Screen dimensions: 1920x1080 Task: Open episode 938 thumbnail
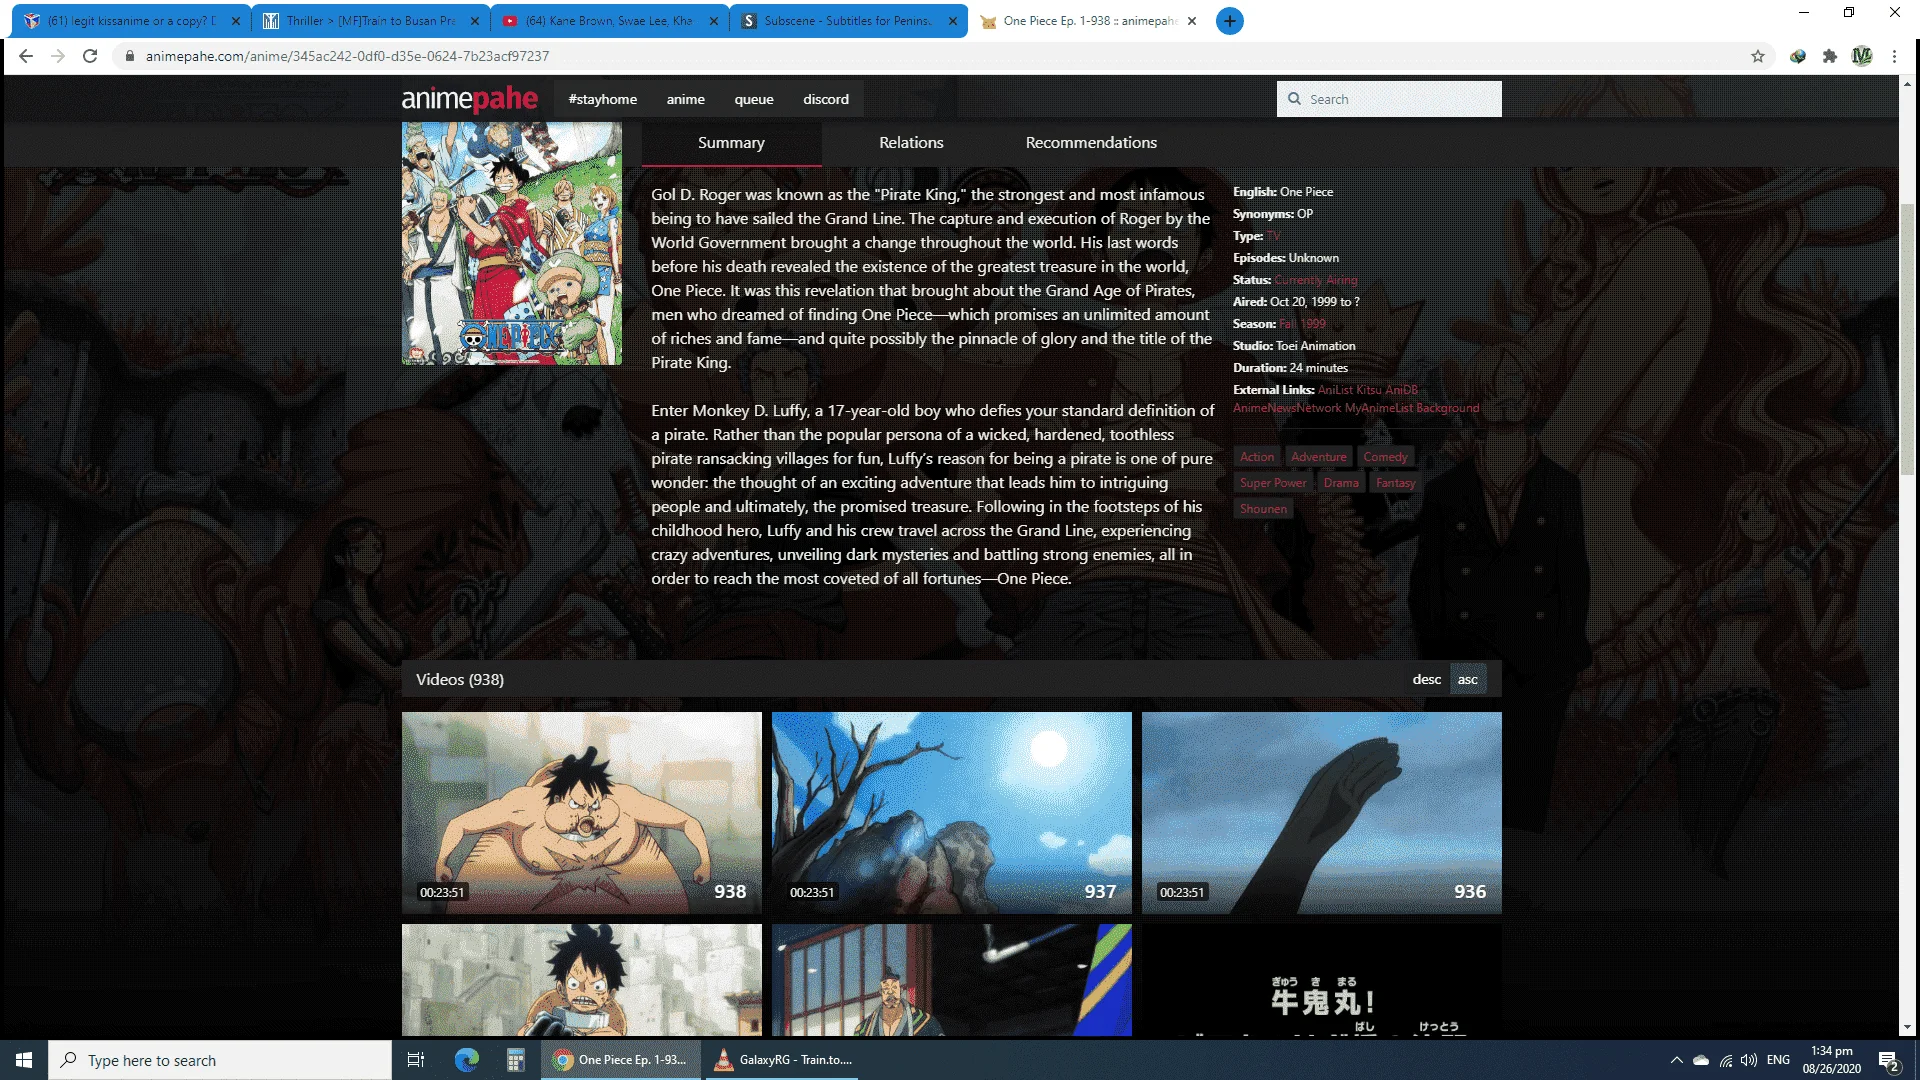(582, 813)
